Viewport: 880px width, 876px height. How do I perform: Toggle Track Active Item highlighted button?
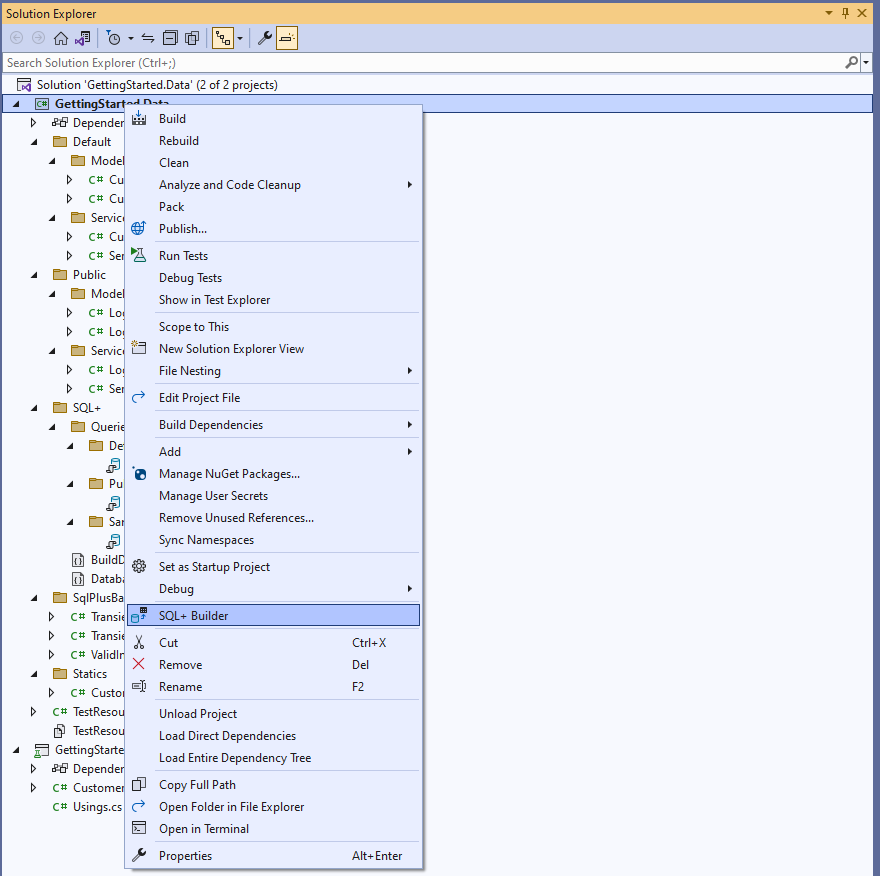(223, 38)
